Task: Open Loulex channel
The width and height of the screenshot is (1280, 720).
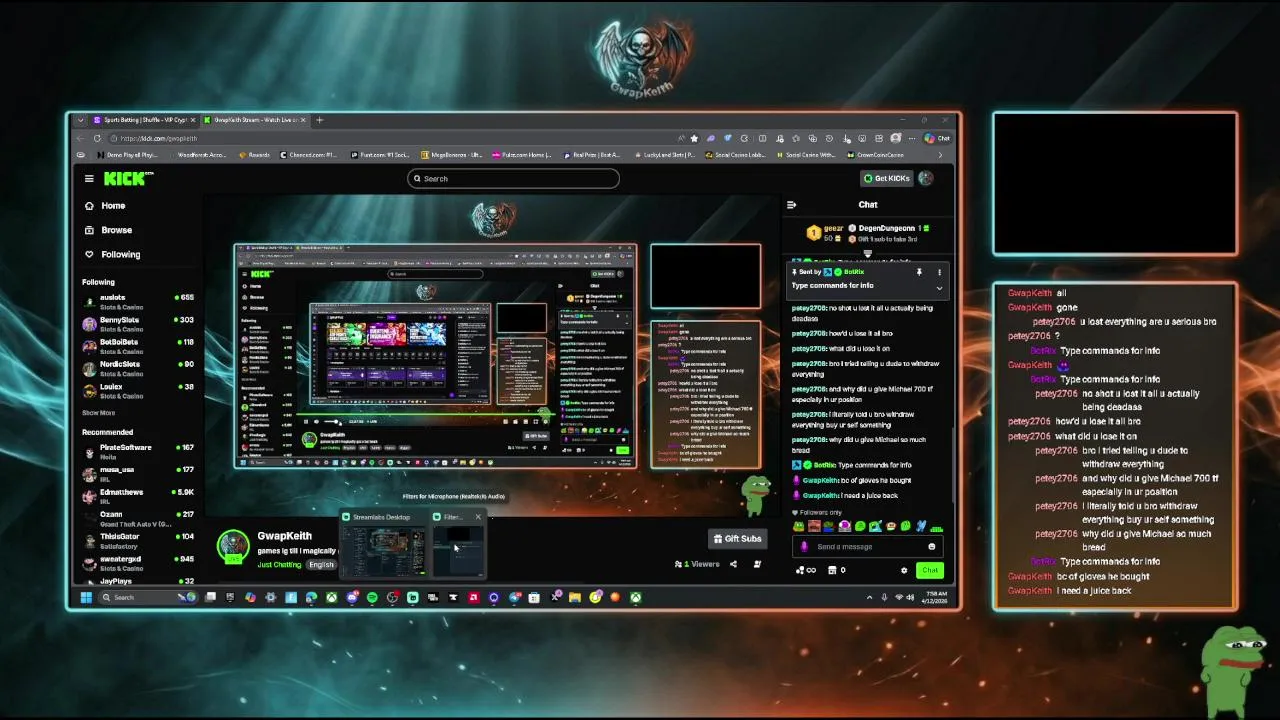Action: coord(138,389)
